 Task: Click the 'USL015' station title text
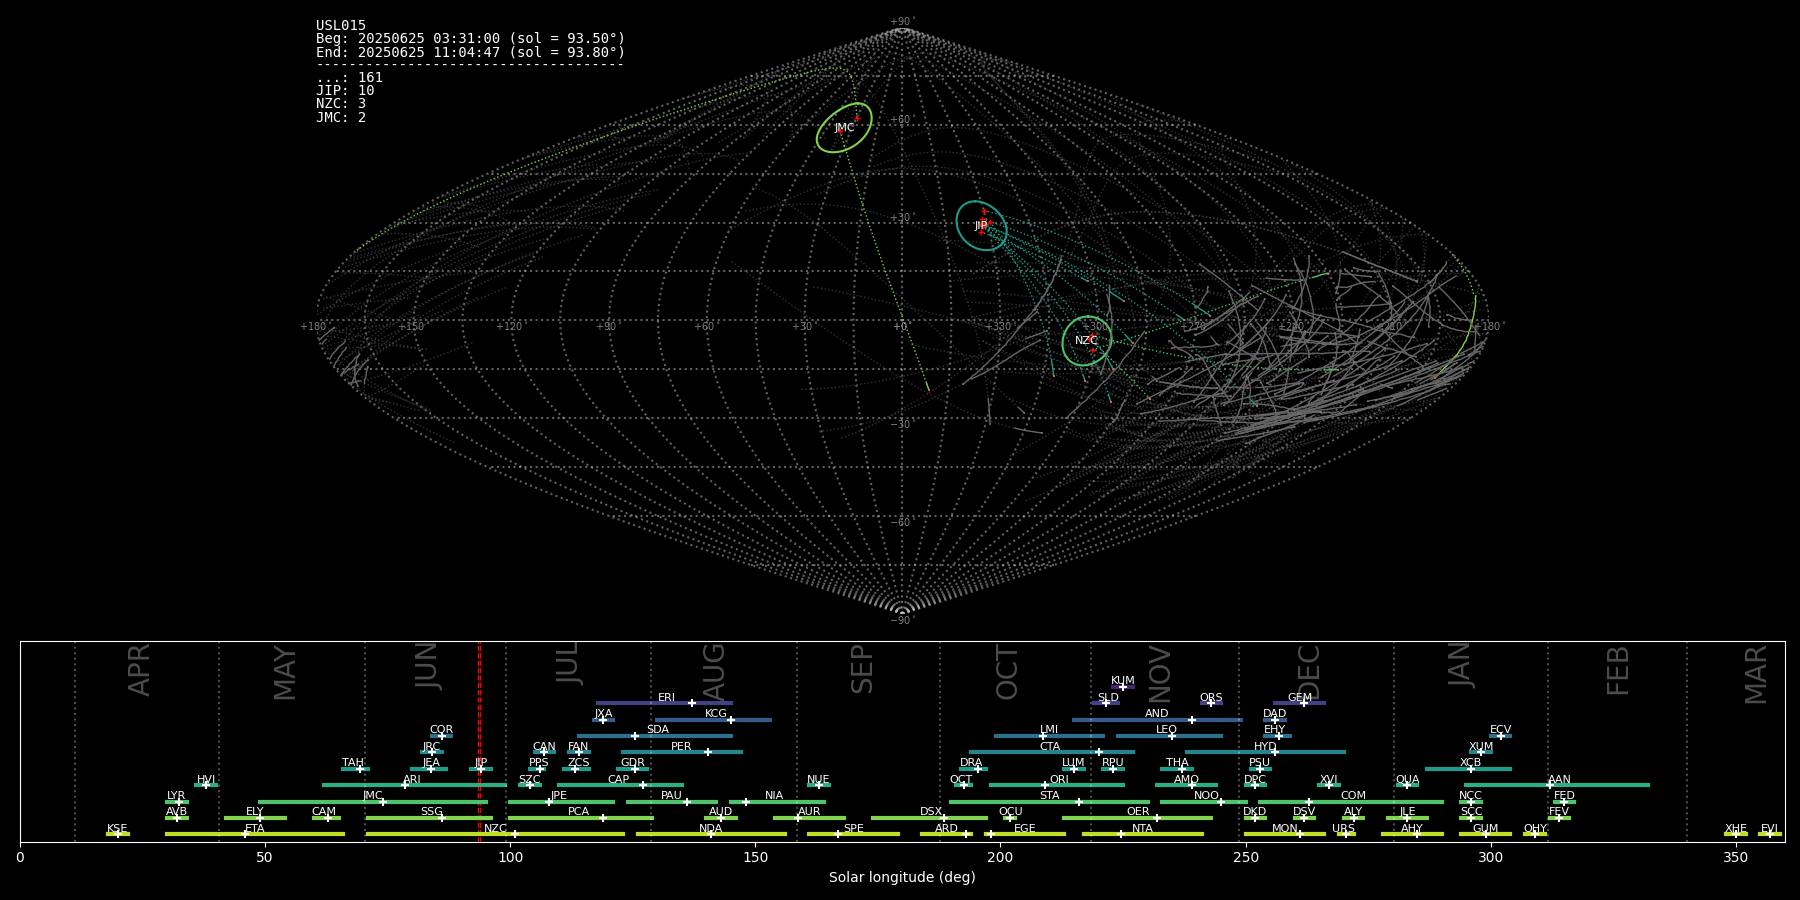[341, 26]
